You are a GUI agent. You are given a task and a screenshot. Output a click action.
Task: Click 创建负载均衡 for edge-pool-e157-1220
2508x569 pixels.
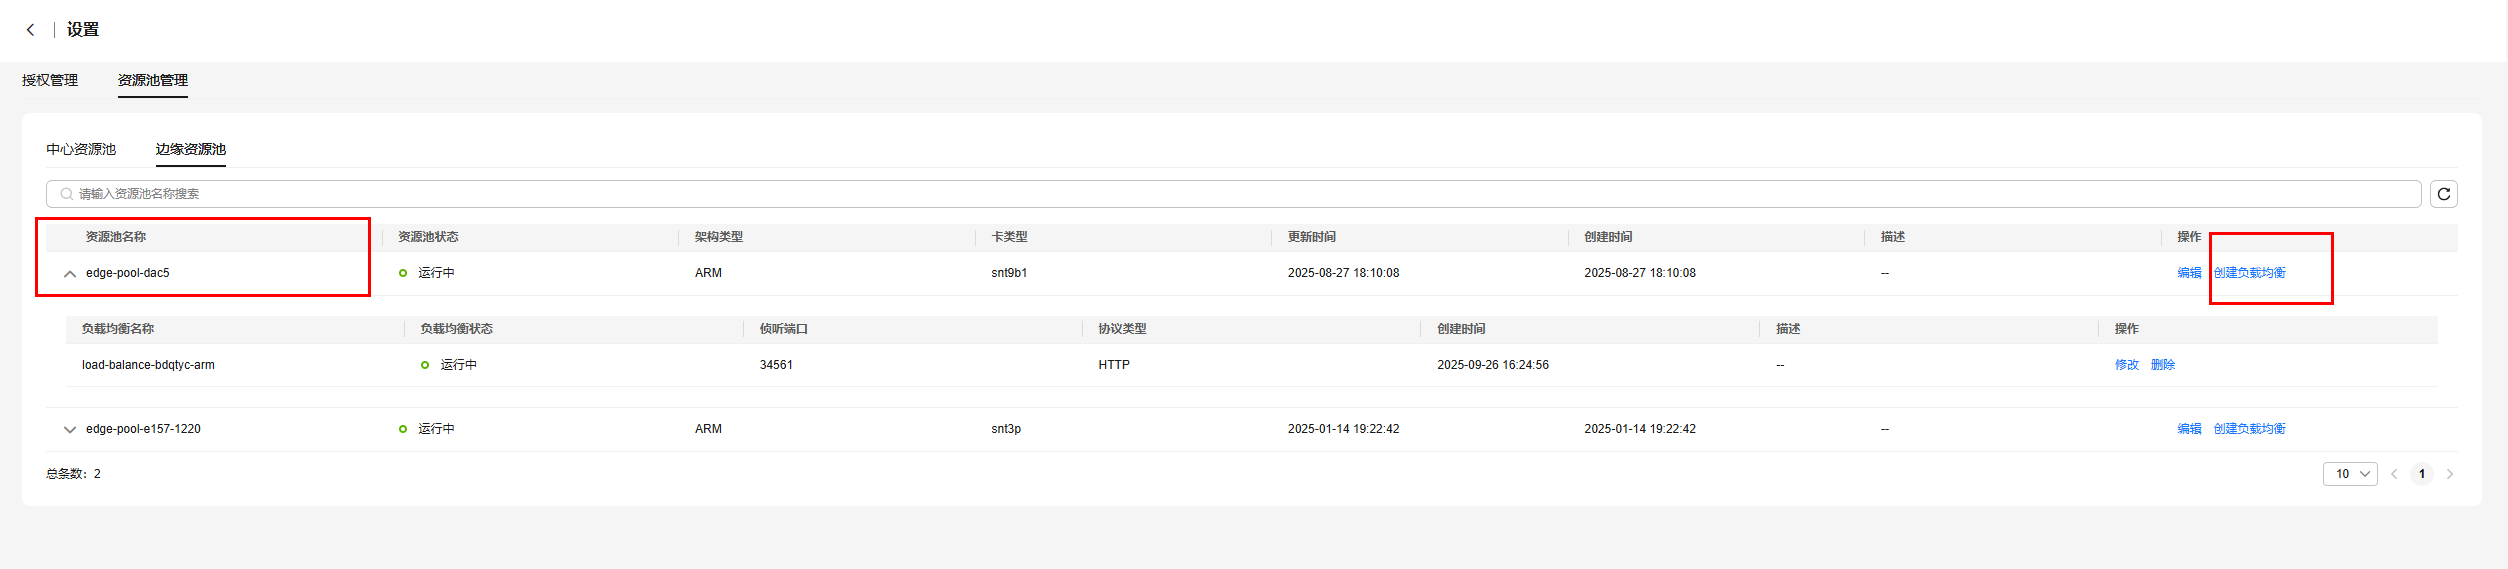point(2249,429)
